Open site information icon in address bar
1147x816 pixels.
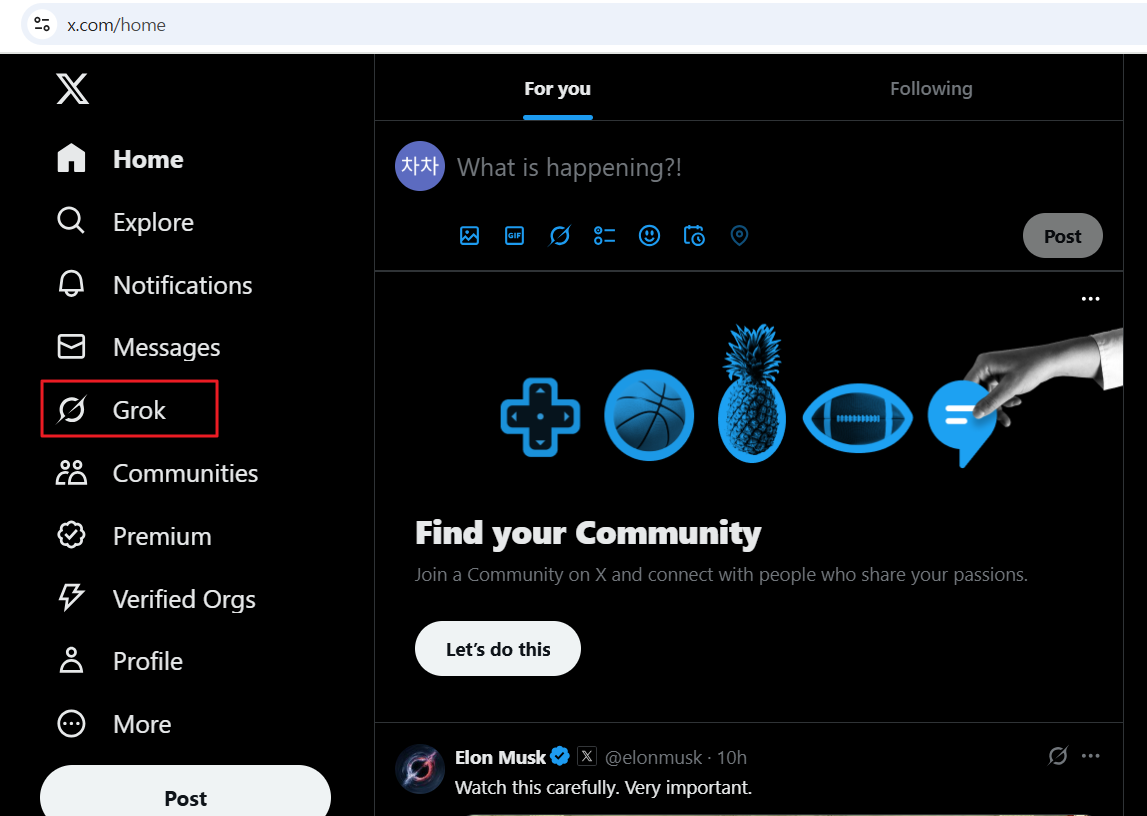(x=42, y=25)
